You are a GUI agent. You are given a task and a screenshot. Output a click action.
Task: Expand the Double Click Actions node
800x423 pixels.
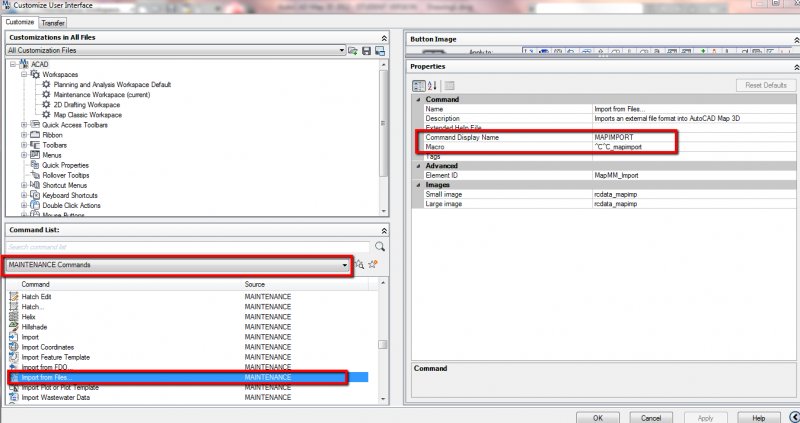tap(24, 205)
